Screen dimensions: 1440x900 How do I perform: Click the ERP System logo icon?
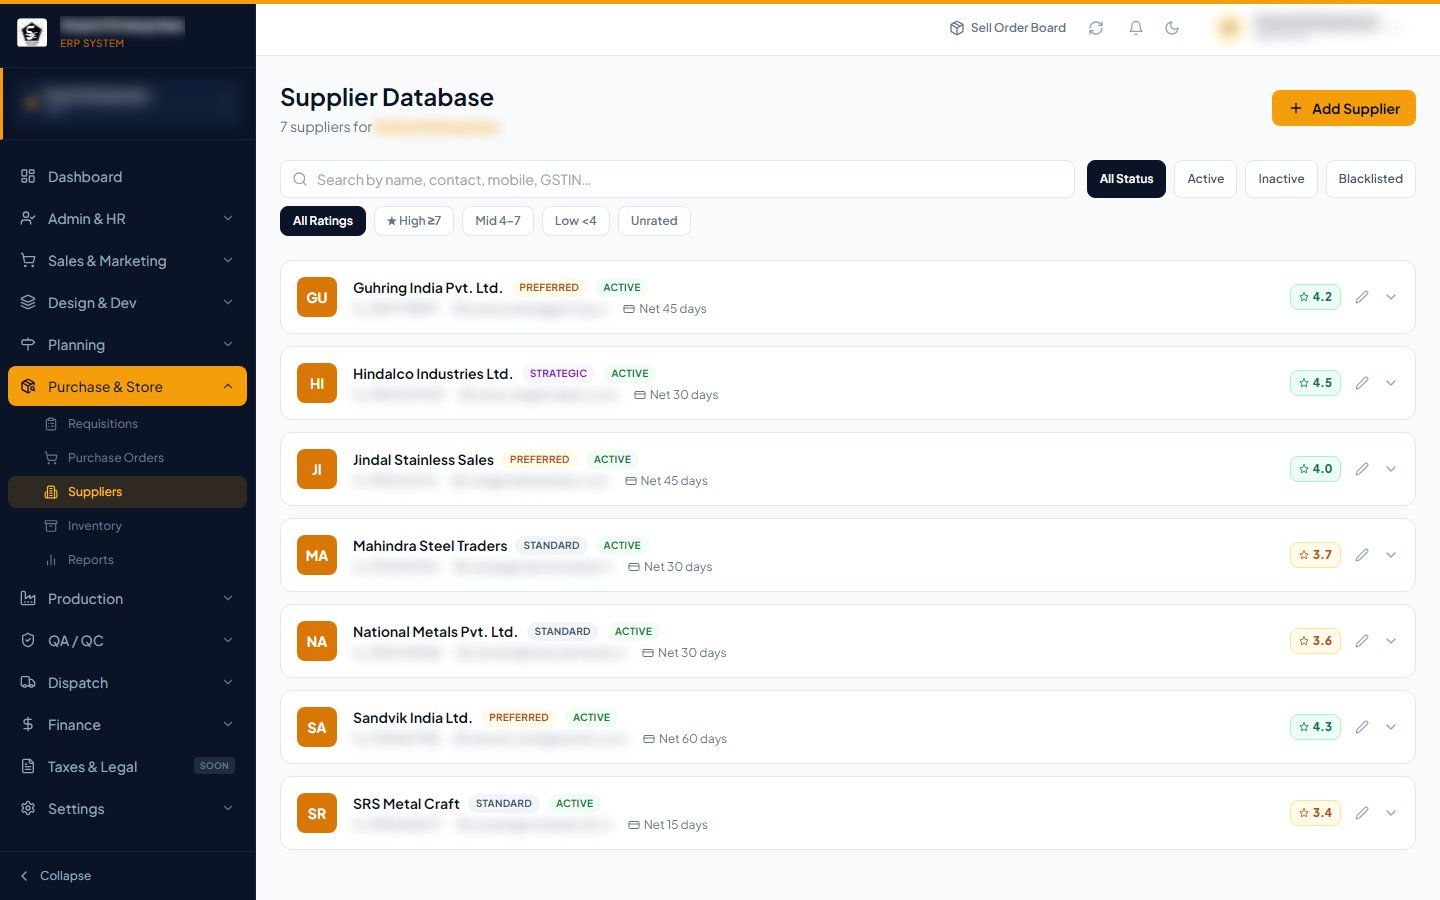pos(32,33)
